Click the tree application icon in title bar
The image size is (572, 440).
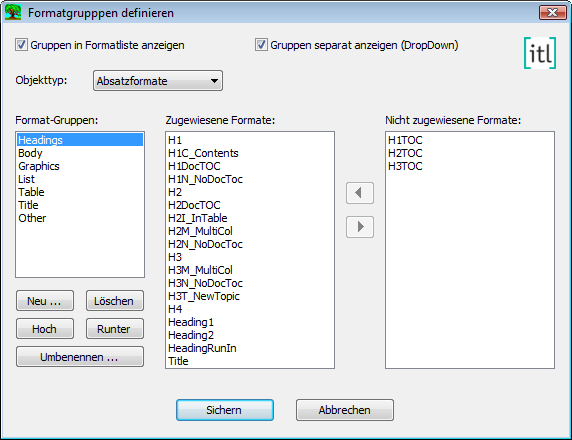point(12,12)
